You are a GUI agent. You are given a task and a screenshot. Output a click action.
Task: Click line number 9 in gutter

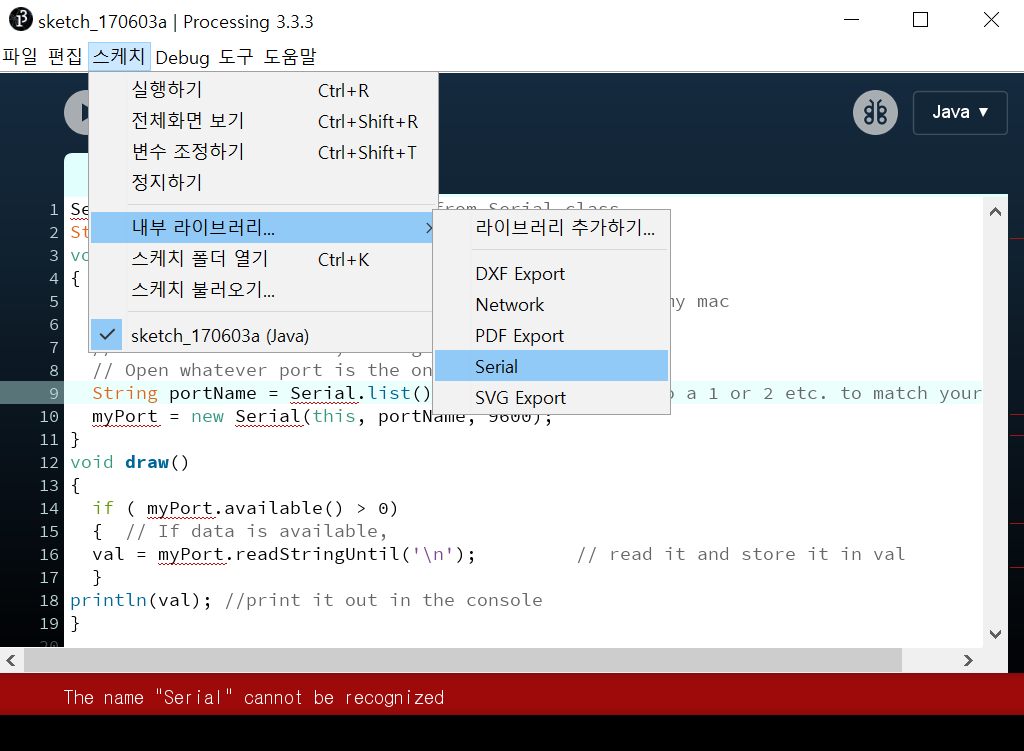coord(53,394)
